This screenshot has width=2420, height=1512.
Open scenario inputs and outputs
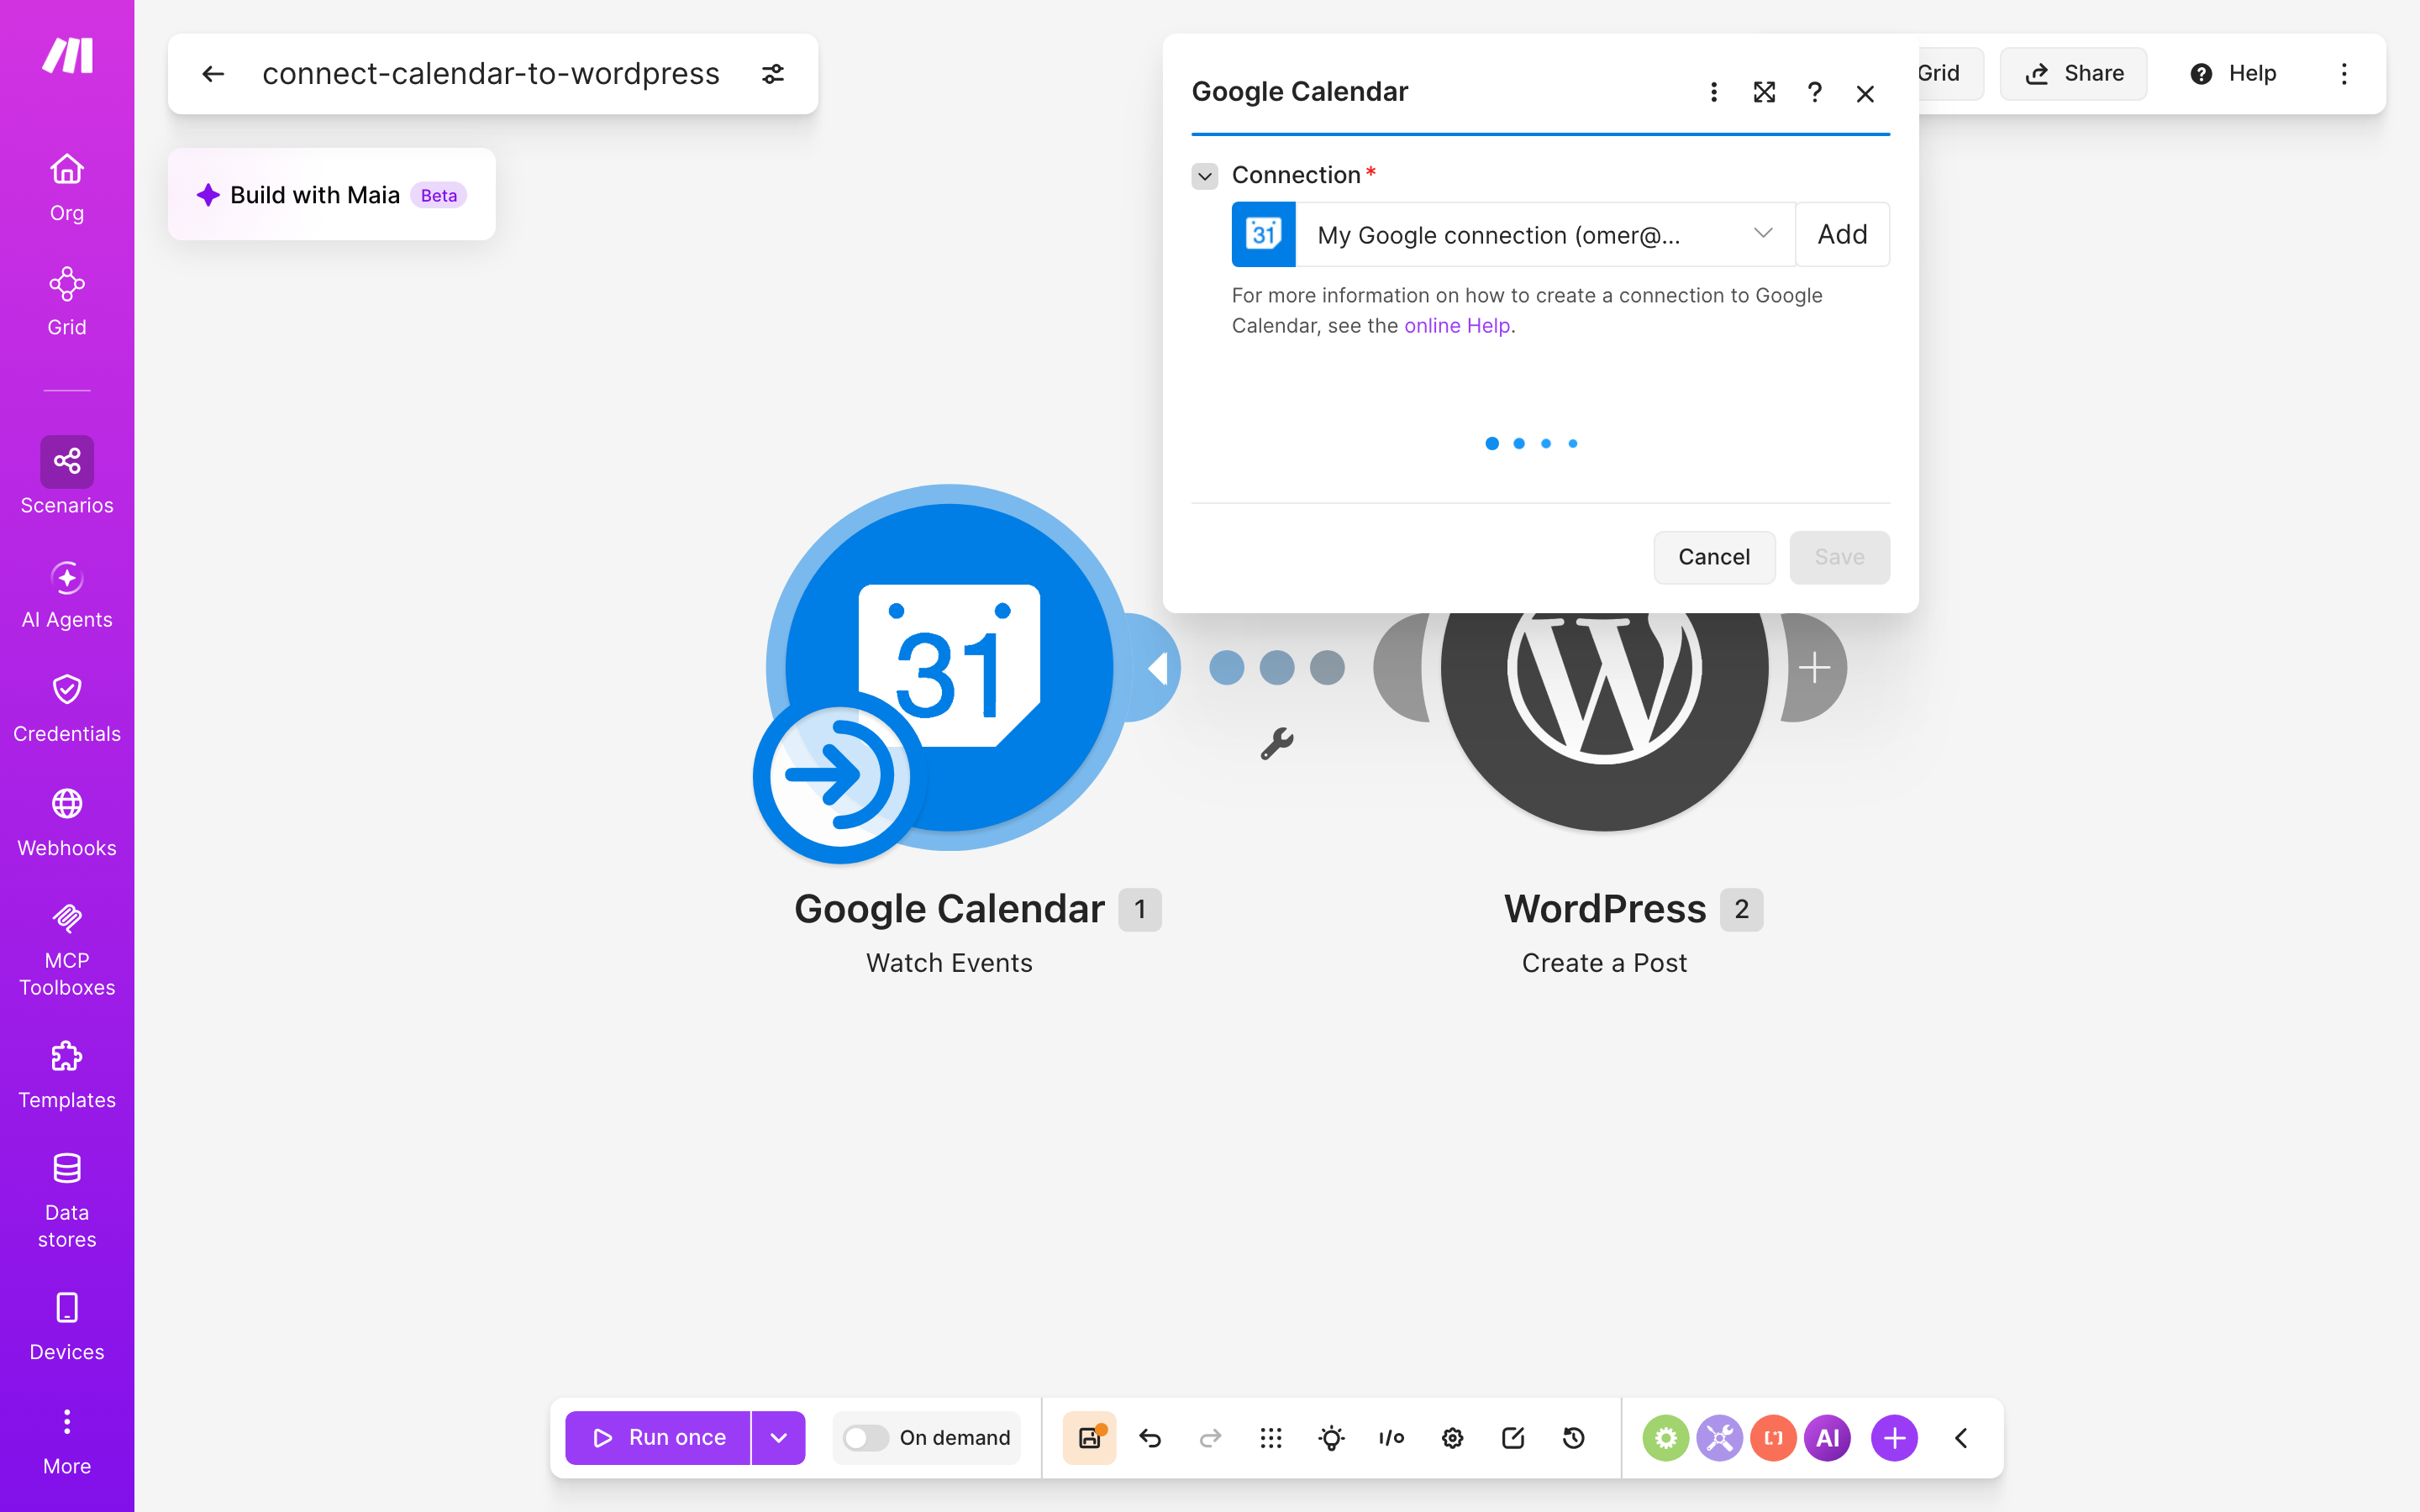tap(1392, 1438)
